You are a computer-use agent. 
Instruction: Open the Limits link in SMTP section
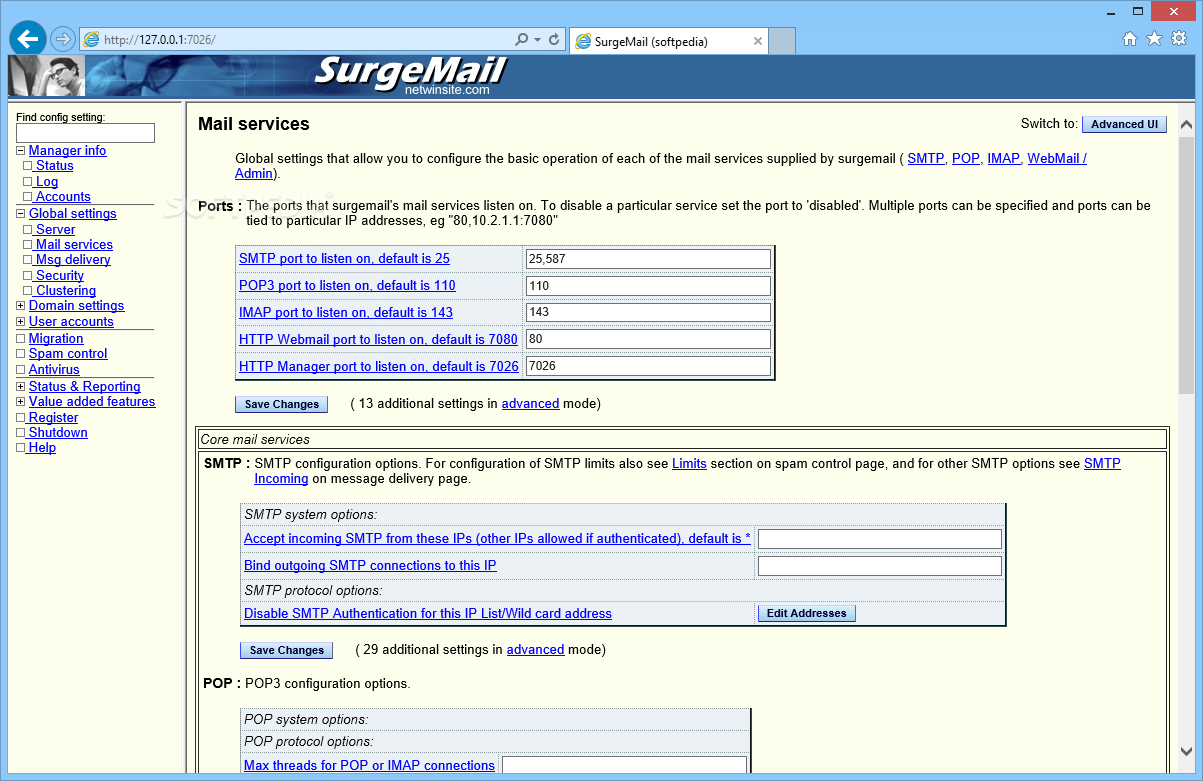[689, 464]
